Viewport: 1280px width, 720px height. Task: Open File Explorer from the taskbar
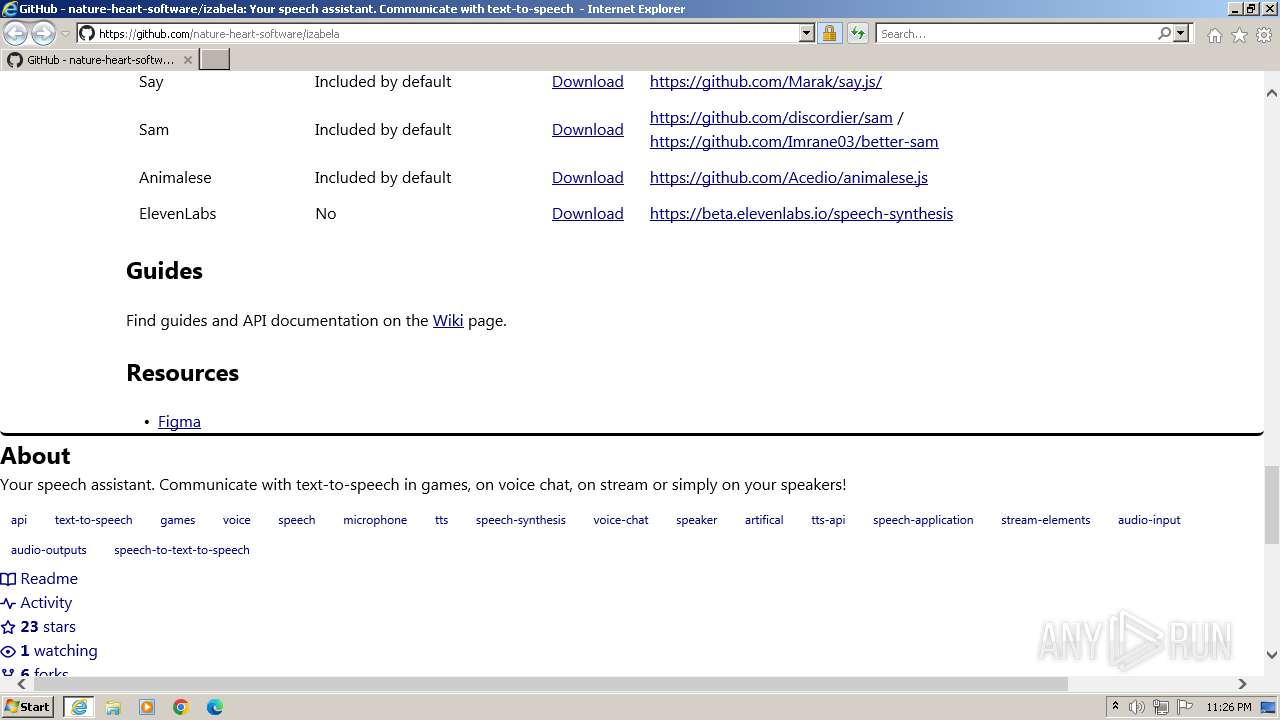(x=113, y=707)
